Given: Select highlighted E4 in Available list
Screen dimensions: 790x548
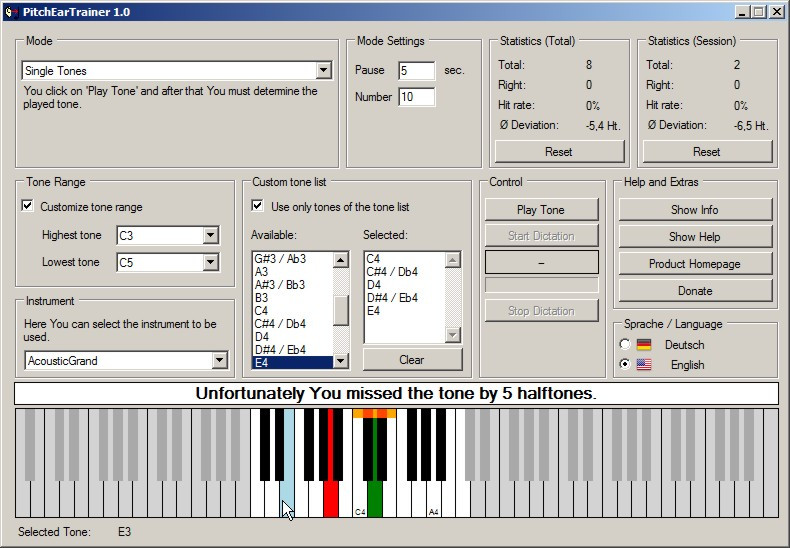Looking at the screenshot, I should click(x=292, y=362).
